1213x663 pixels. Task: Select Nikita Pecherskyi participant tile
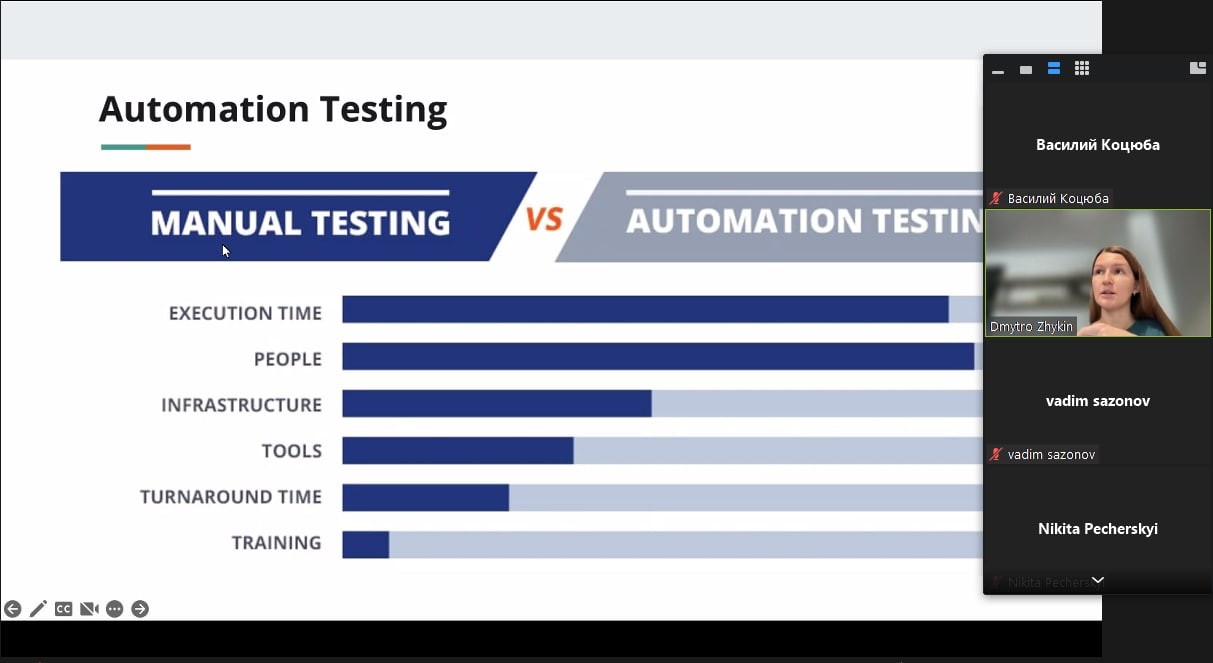(x=1097, y=529)
